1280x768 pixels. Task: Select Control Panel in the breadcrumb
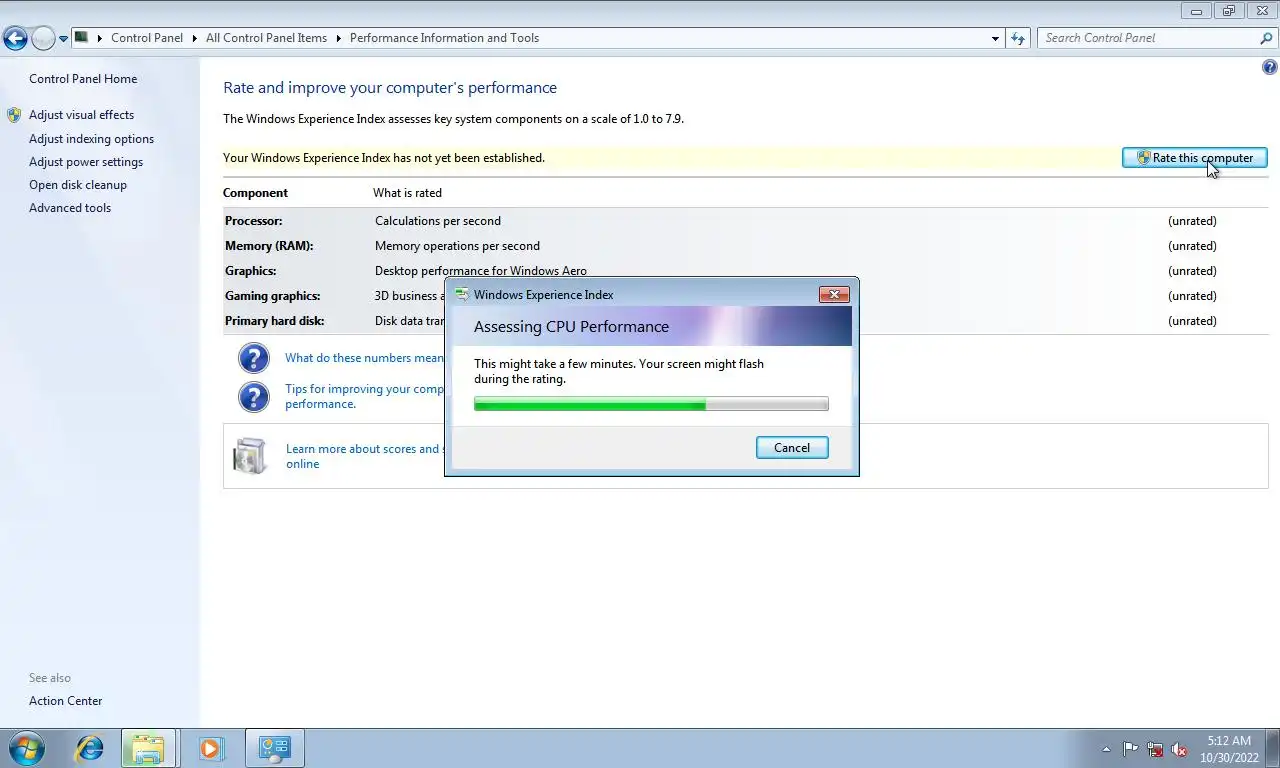coord(147,38)
